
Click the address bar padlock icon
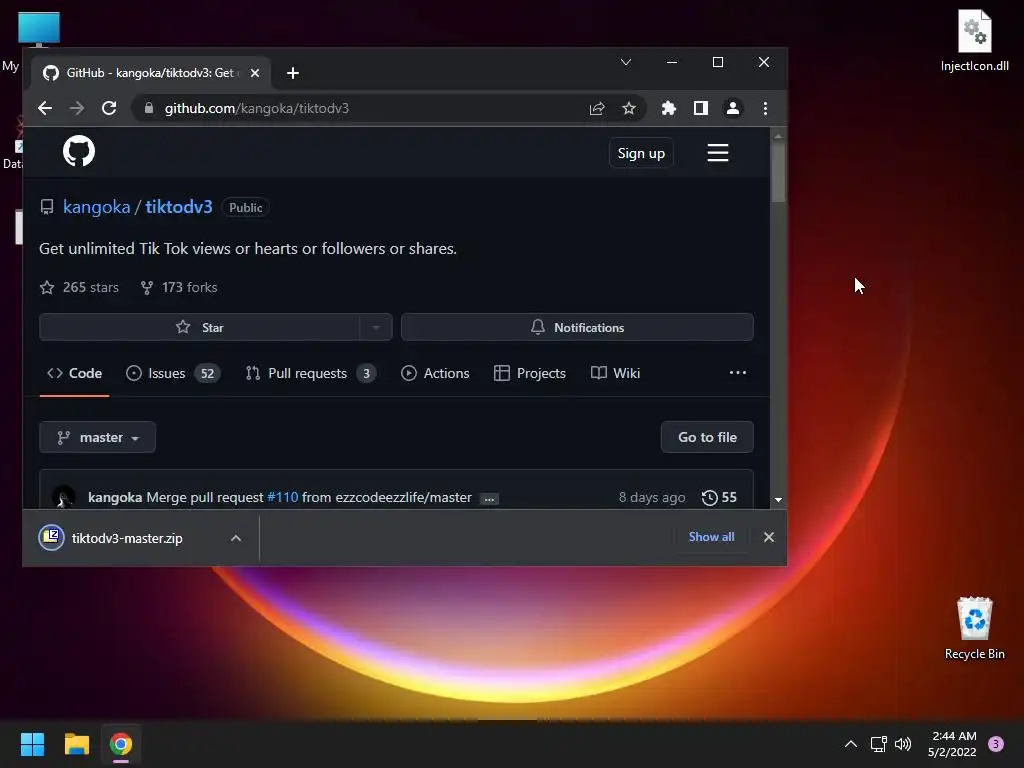pyautogui.click(x=149, y=108)
